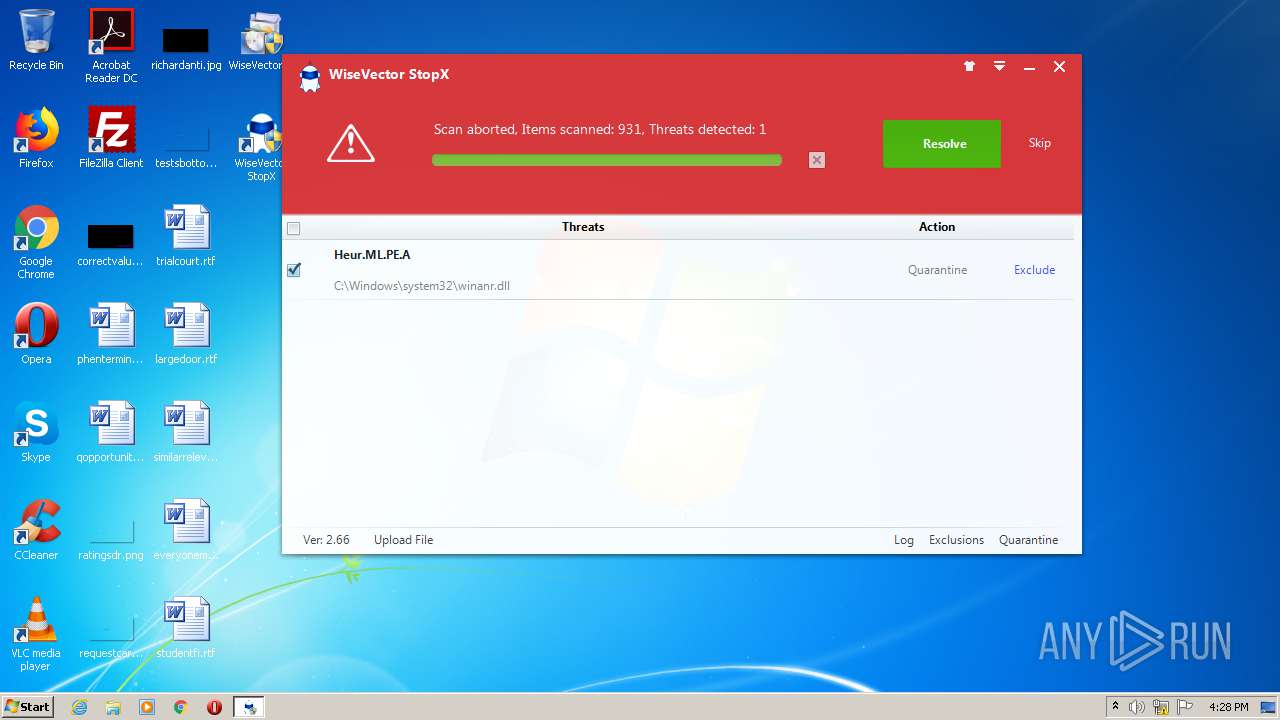Select the largedoor.rtf desktop document
This screenshot has height=720, width=1280.
point(186,334)
